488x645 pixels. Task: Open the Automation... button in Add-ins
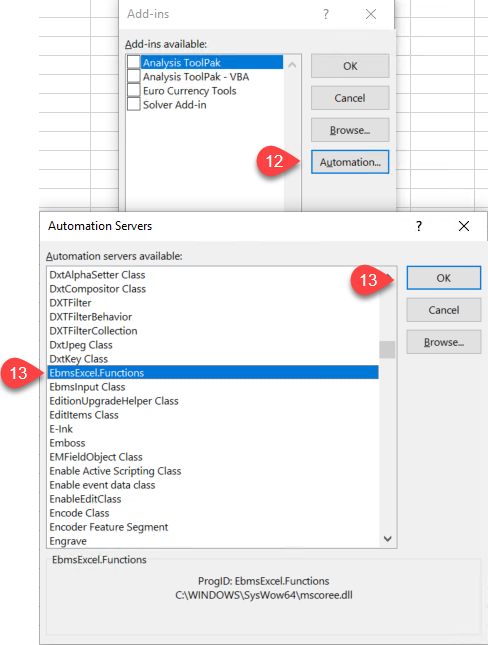(x=350, y=162)
